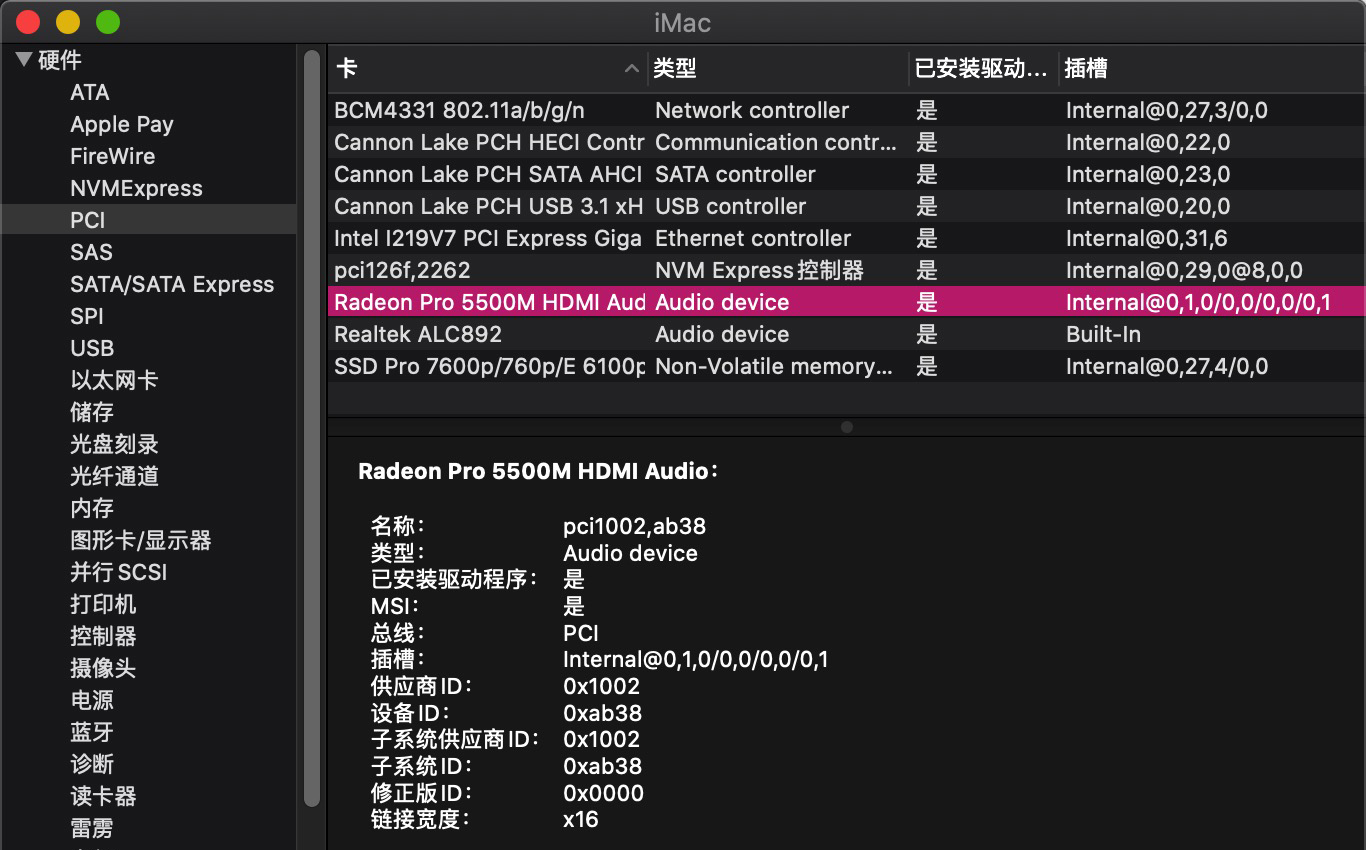
Task: Open the 内存 memory entry
Action: tap(92, 508)
